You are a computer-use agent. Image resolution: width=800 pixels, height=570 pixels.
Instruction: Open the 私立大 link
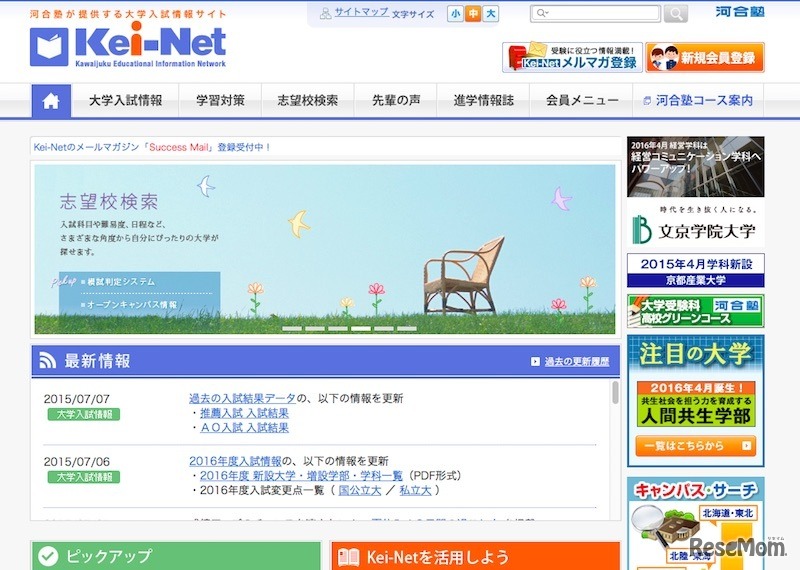pos(415,490)
